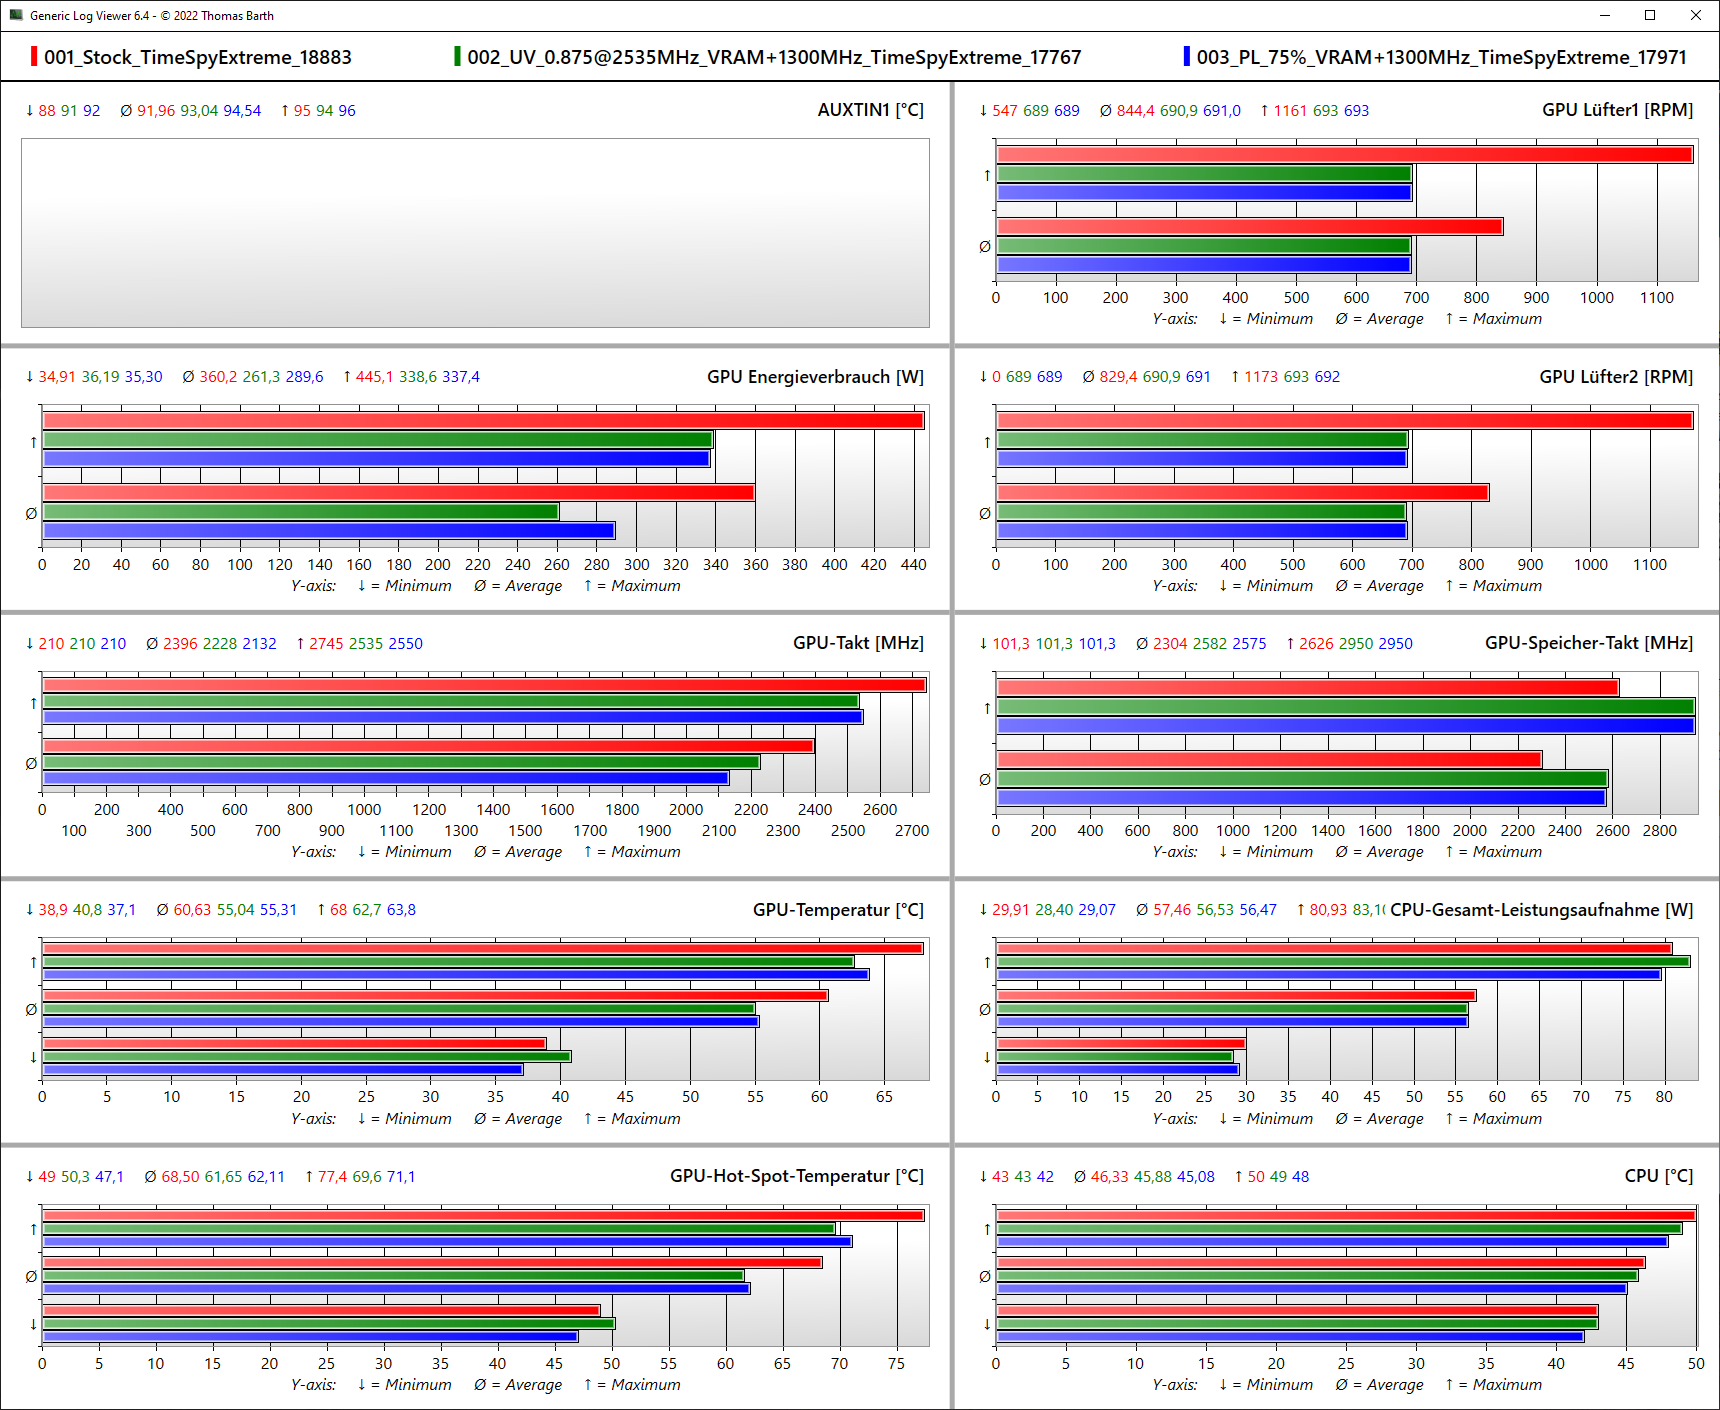This screenshot has height=1410, width=1720.
Task: Click AUXTIN1 average values '91,96 93,04 94,54'
Action: click(x=199, y=111)
